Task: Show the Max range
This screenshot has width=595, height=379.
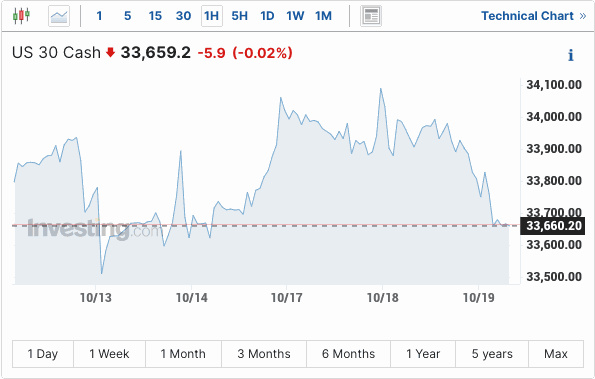Action: 556,354
